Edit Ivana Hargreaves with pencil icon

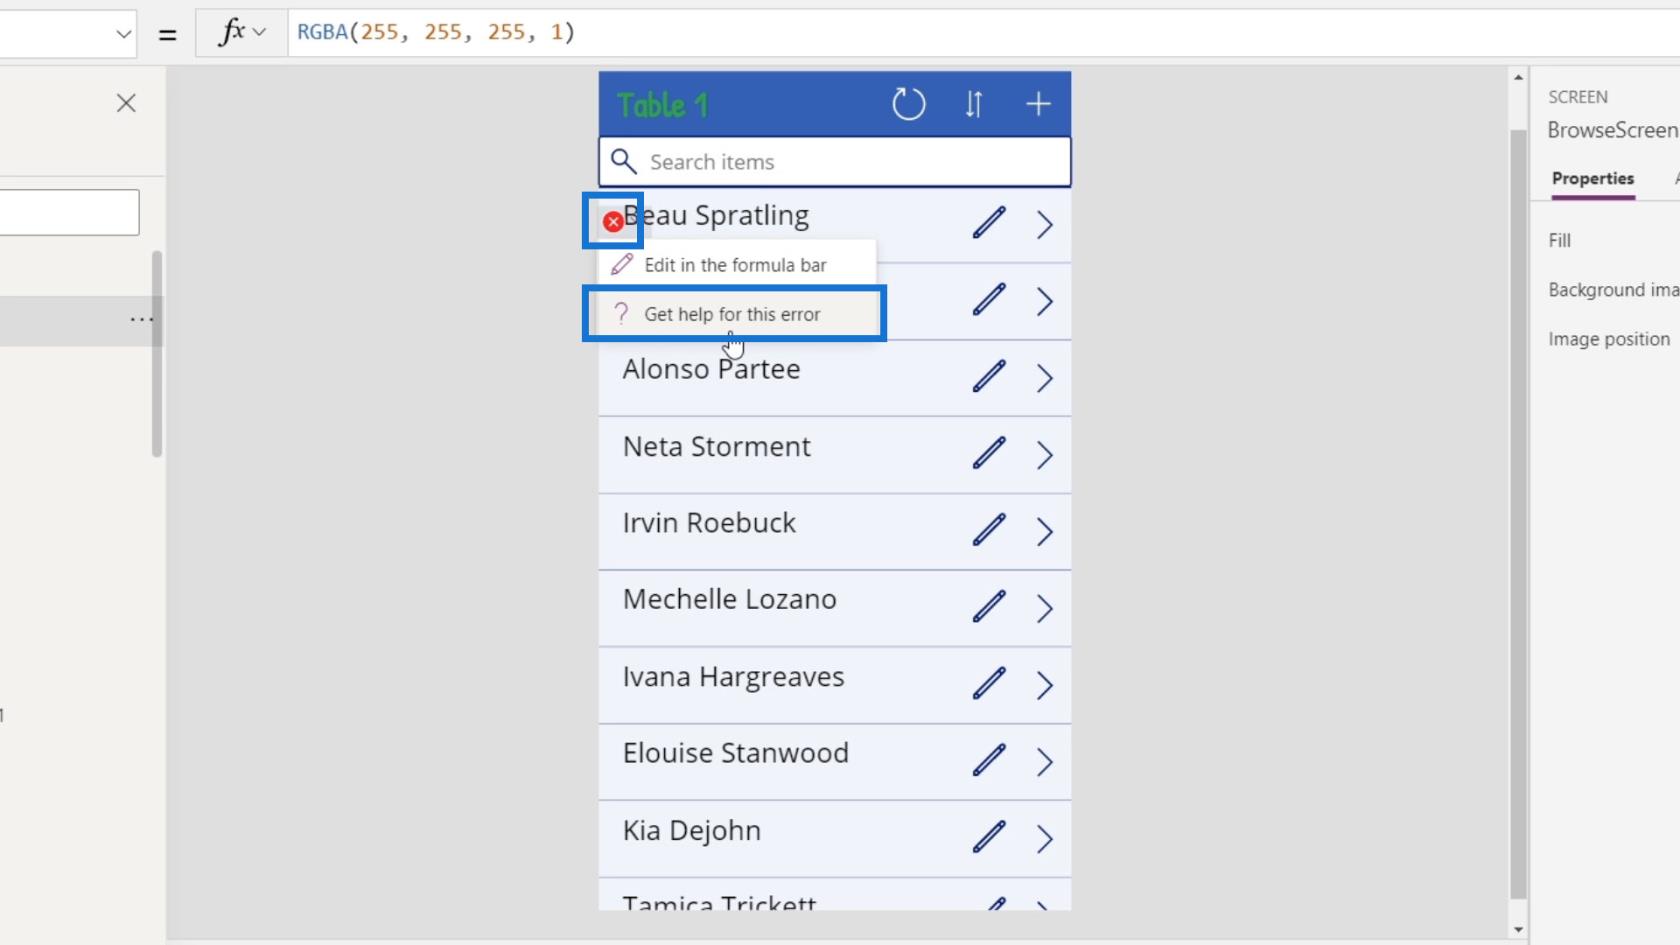(989, 683)
